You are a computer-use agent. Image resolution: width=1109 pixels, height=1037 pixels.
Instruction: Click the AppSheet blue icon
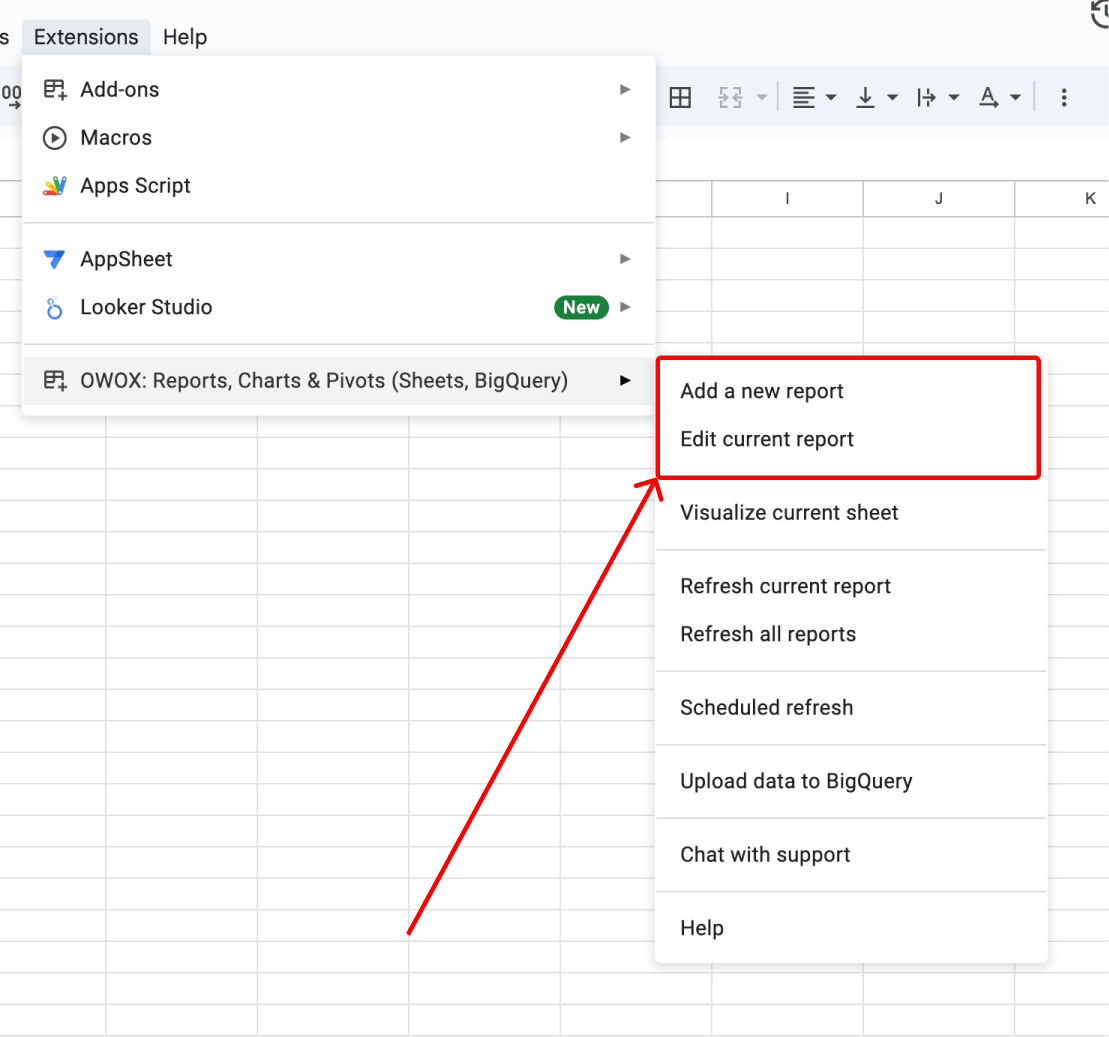coord(54,260)
